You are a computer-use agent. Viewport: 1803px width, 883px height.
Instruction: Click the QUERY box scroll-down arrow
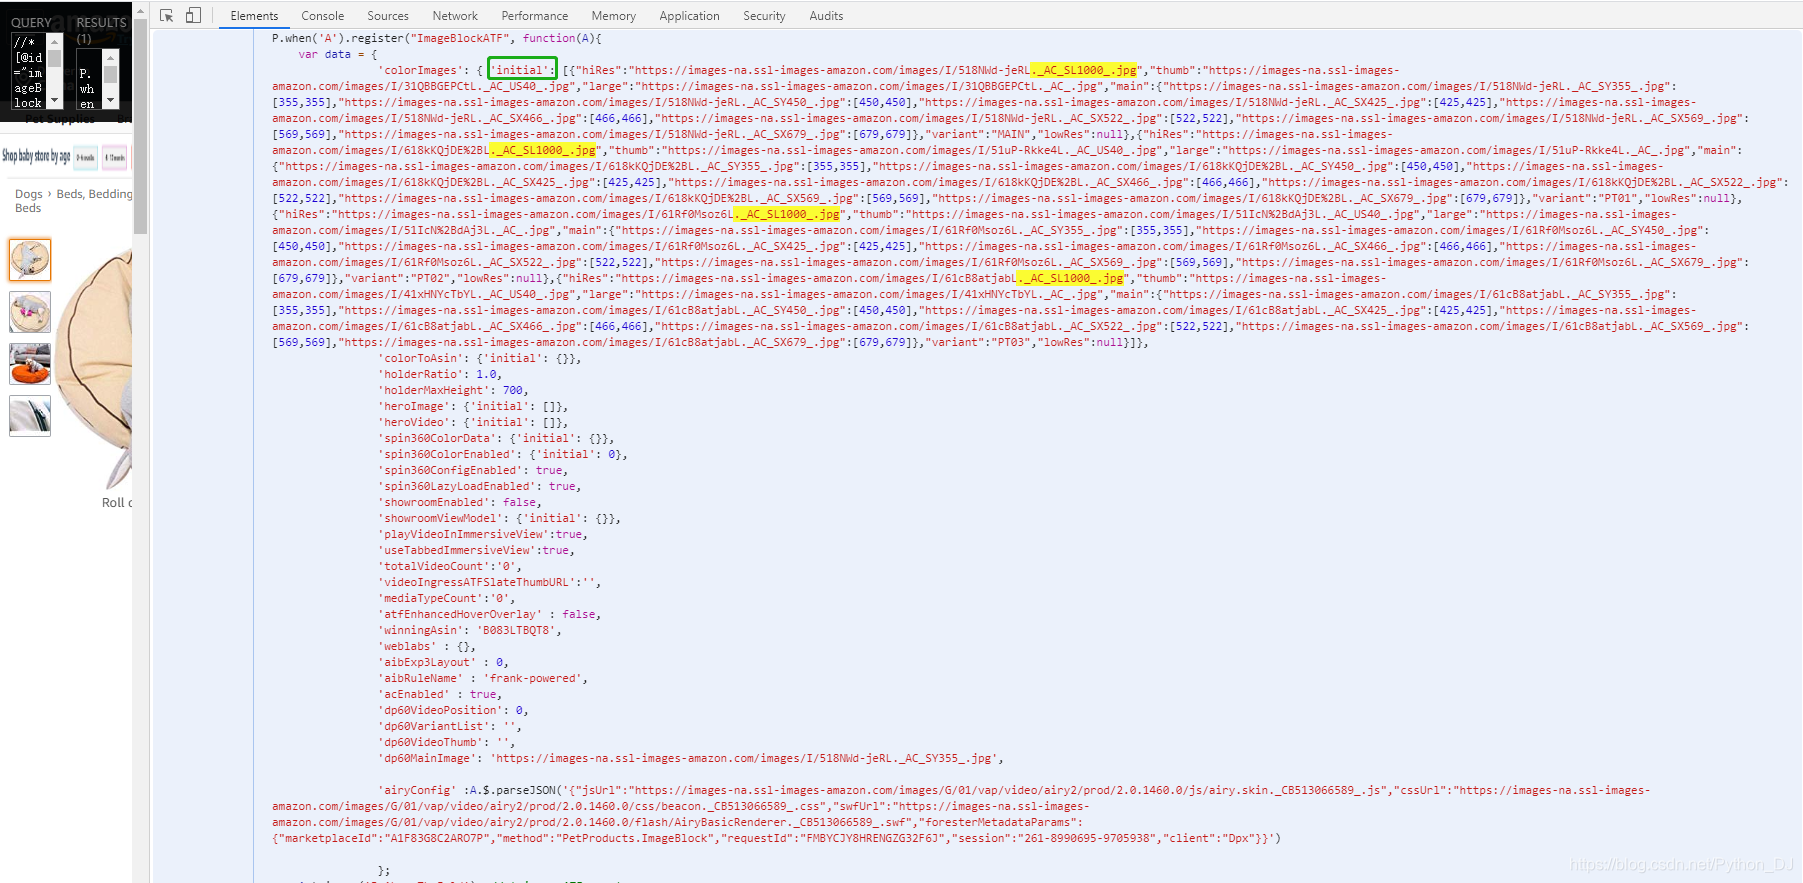point(55,102)
